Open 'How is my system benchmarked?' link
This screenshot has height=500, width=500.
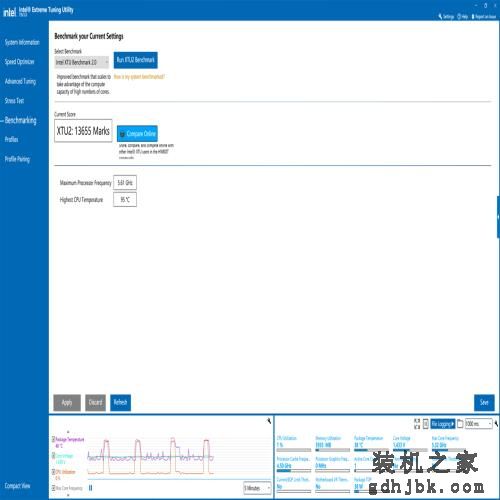pyautogui.click(x=139, y=77)
